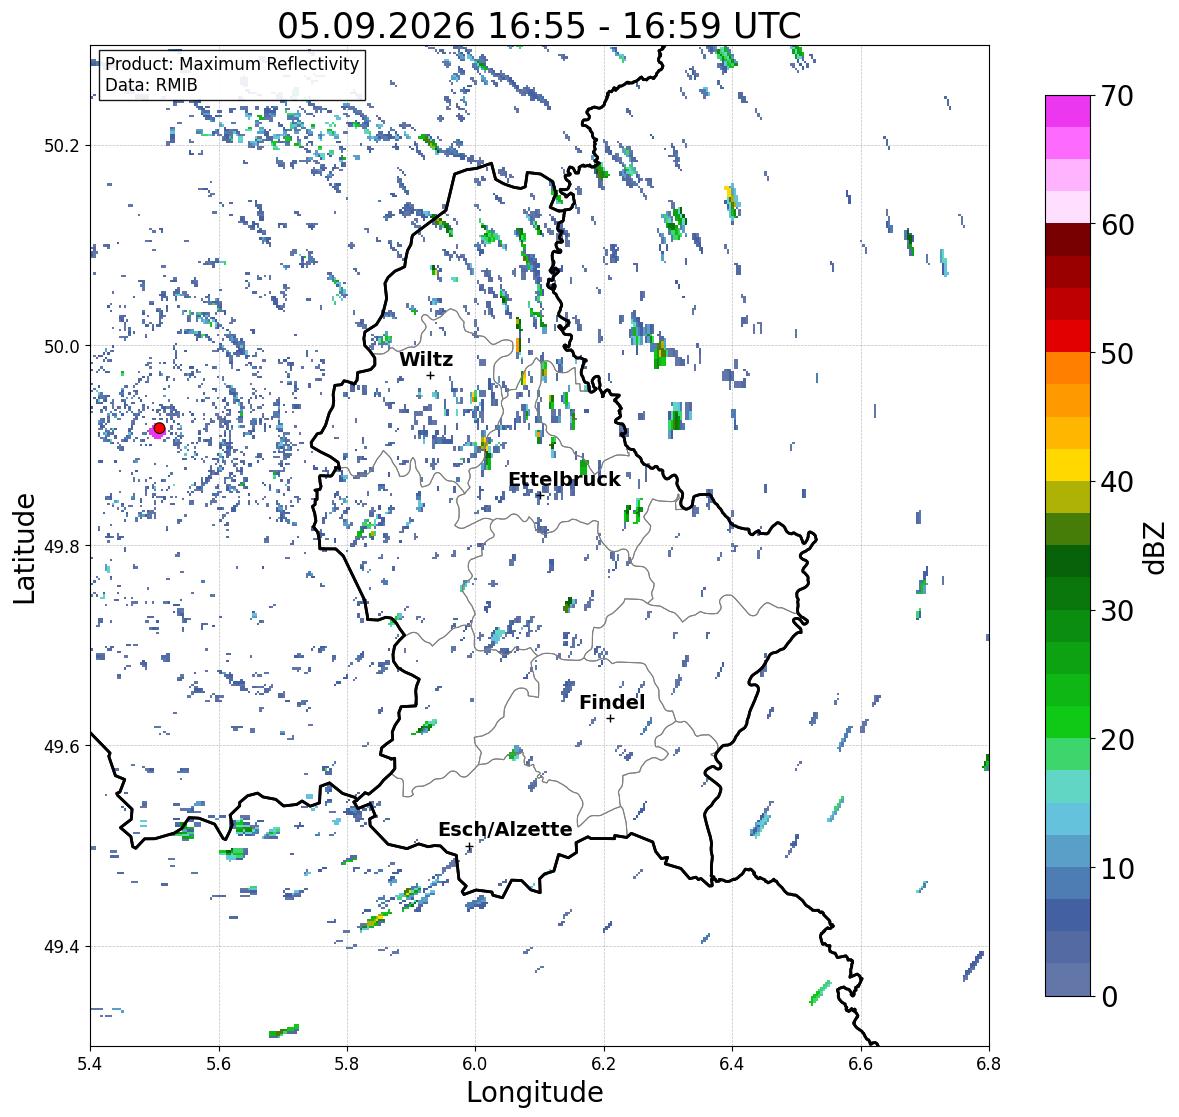Image resolution: width=1179 pixels, height=1117 pixels.
Task: Click the date and time title
Action: click(539, 26)
